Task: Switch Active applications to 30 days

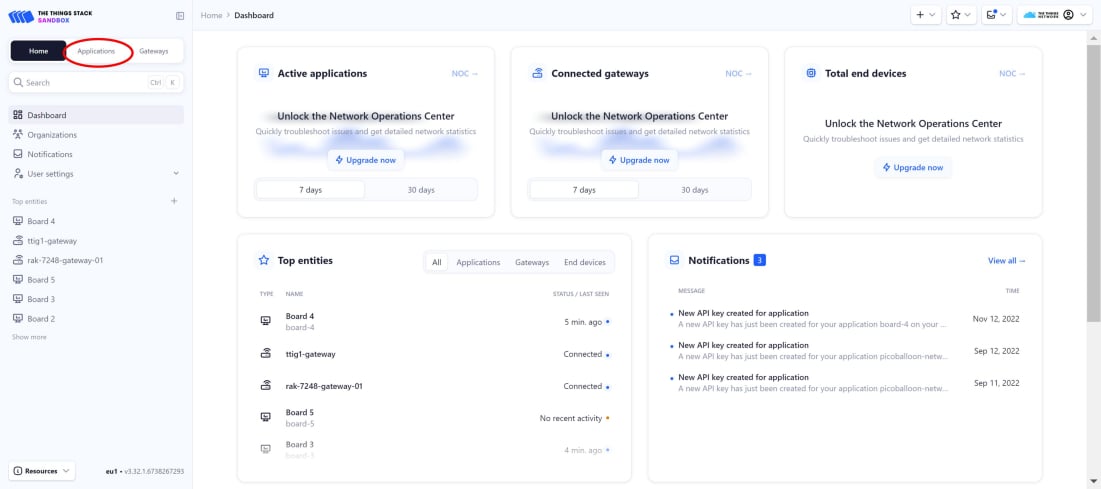Action: 421,190
